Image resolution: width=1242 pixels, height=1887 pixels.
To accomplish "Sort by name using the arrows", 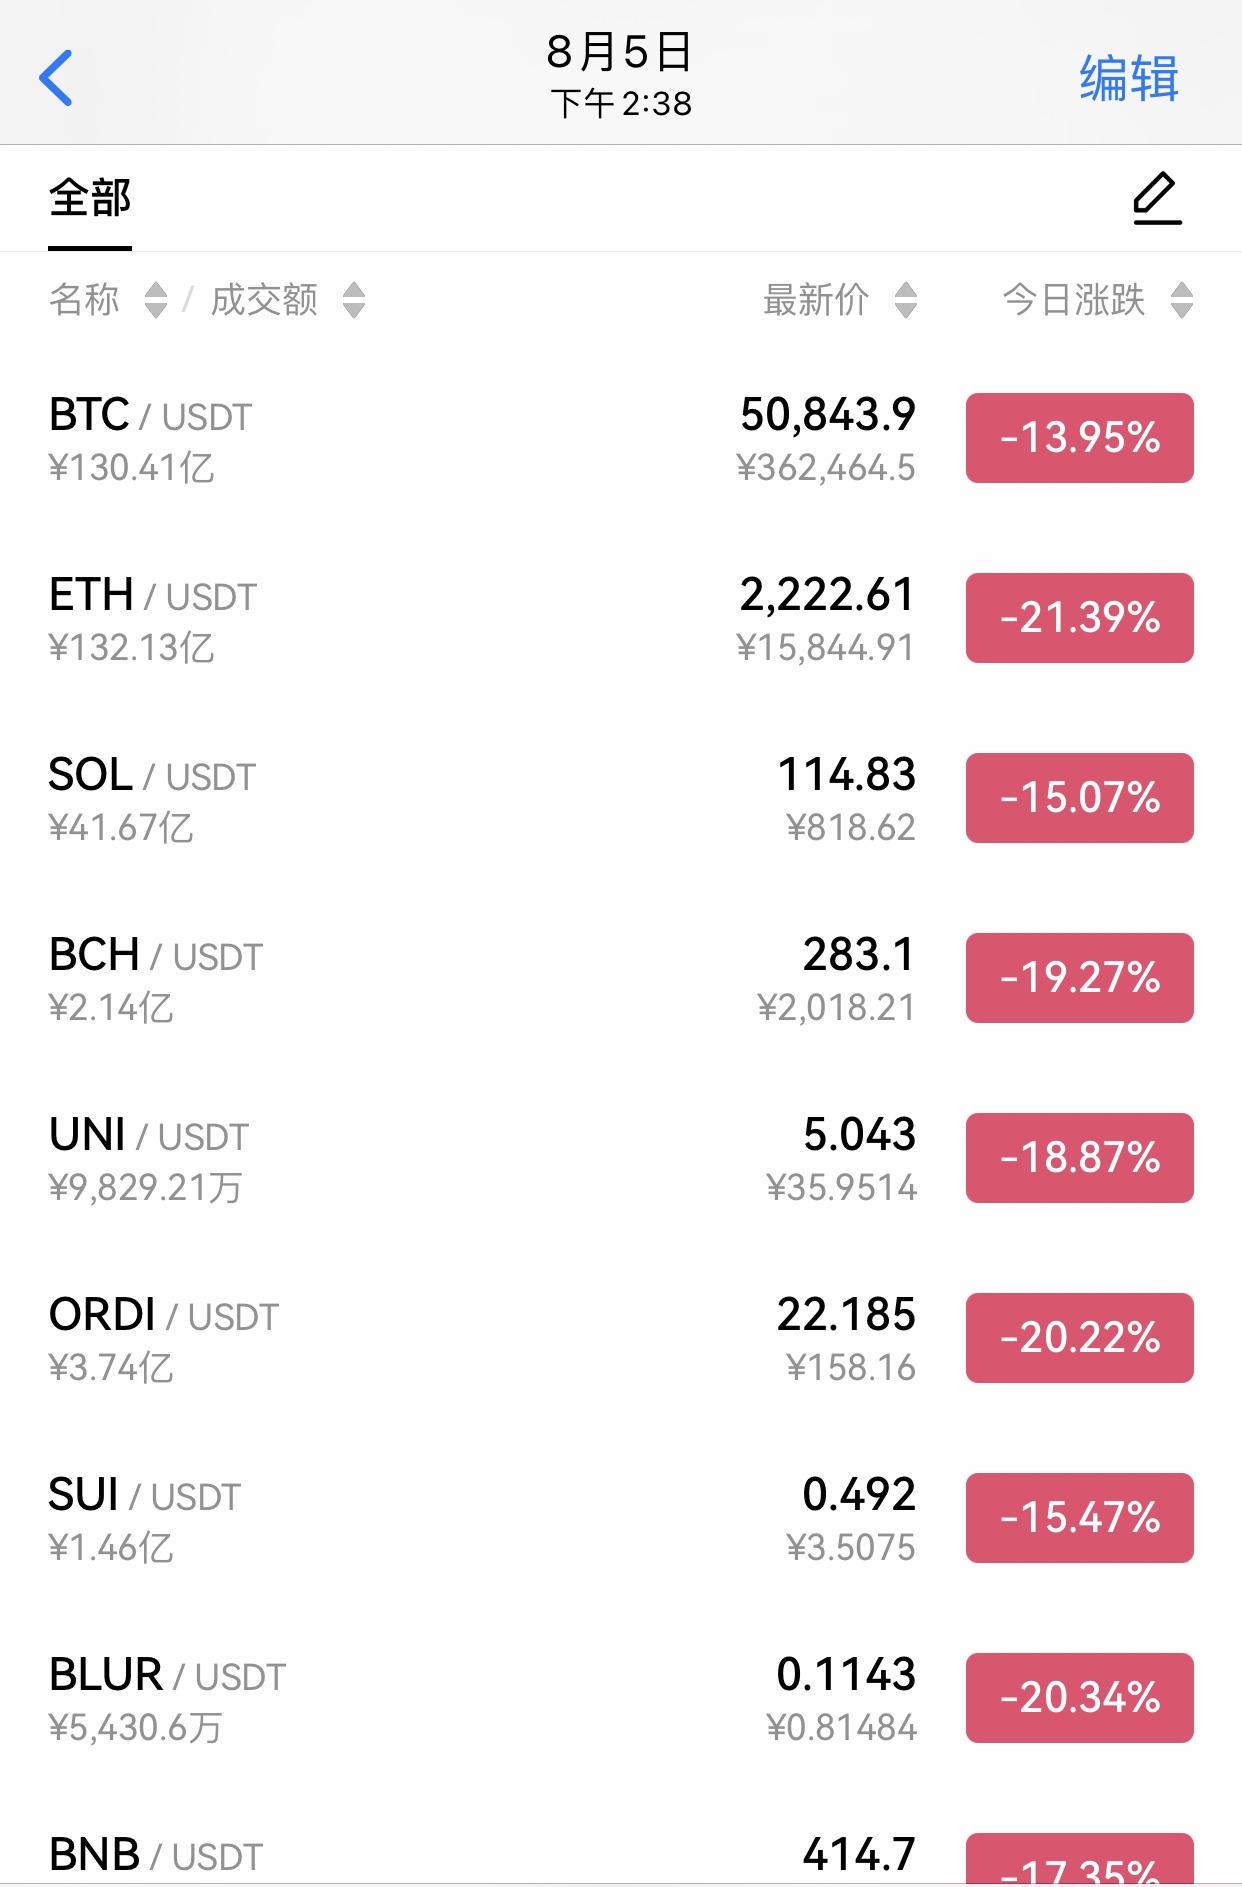I will [x=156, y=300].
